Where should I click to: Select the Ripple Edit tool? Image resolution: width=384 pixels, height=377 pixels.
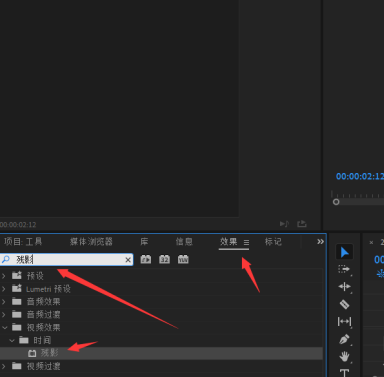coord(344,287)
